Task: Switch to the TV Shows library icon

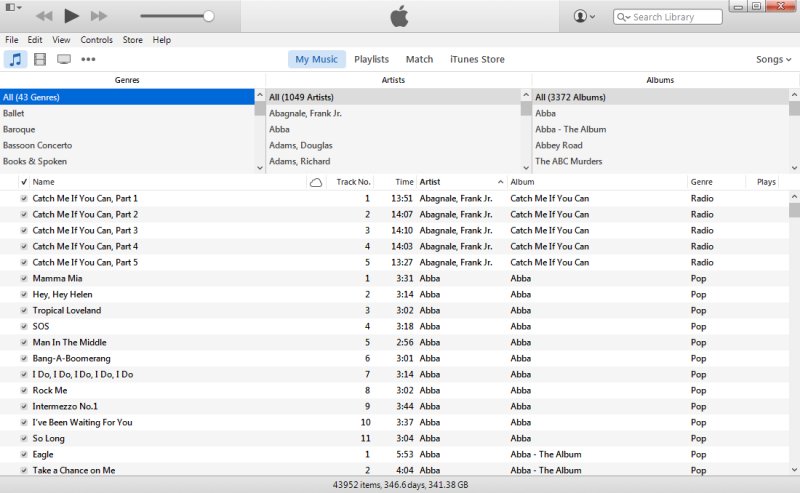Action: [64, 59]
